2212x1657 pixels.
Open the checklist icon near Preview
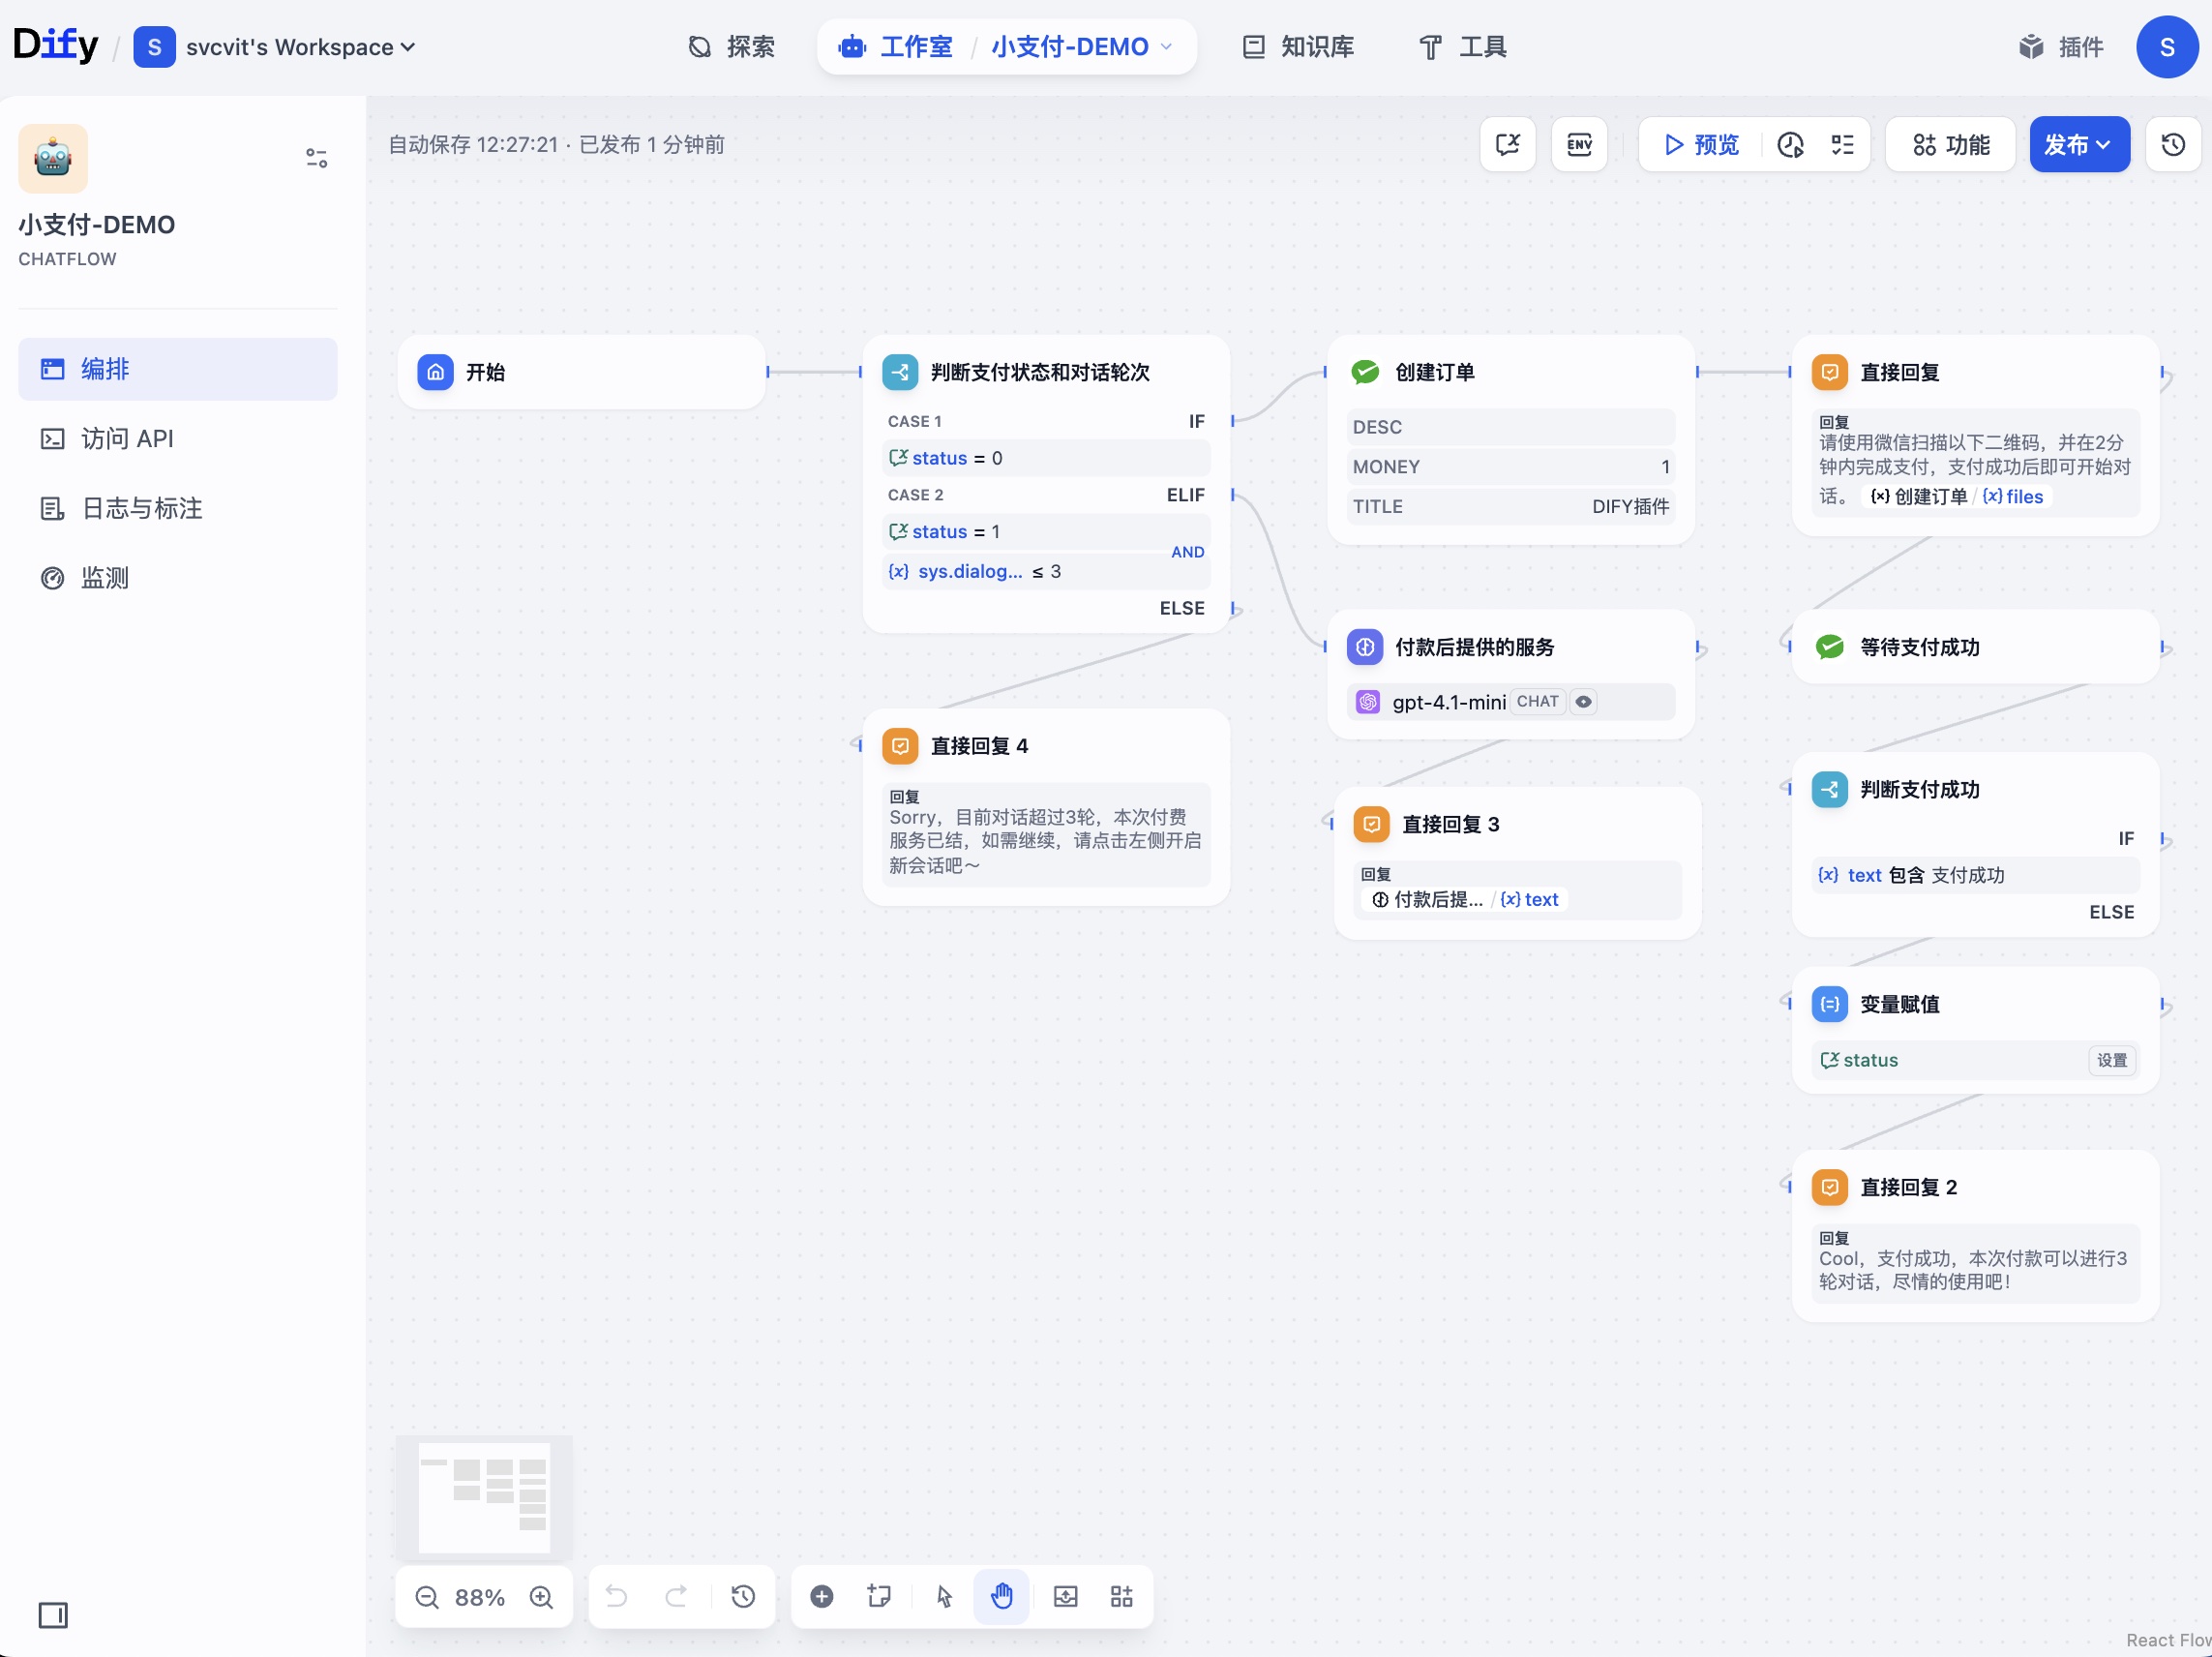1842,145
